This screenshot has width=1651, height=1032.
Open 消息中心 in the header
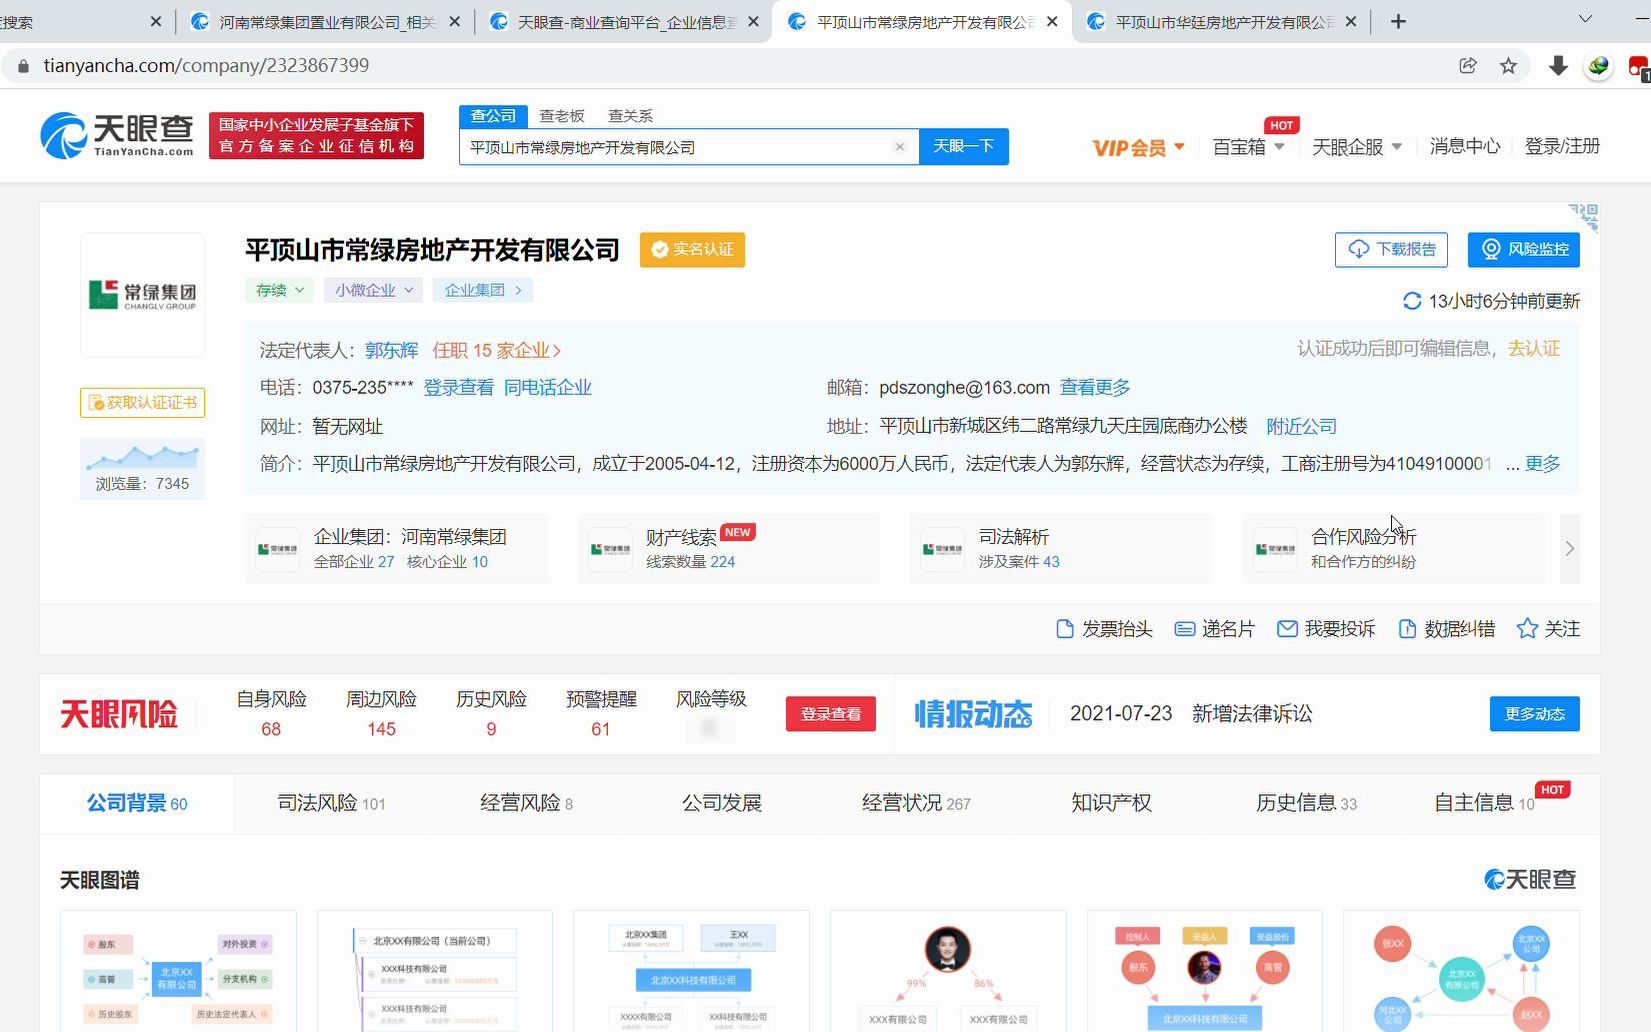pos(1465,147)
